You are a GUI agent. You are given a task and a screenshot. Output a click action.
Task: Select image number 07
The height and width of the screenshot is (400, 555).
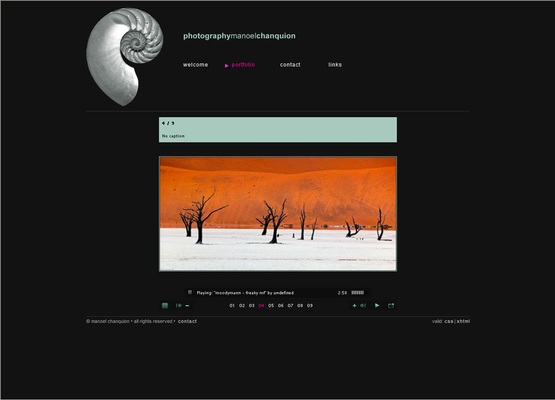pyautogui.click(x=290, y=305)
